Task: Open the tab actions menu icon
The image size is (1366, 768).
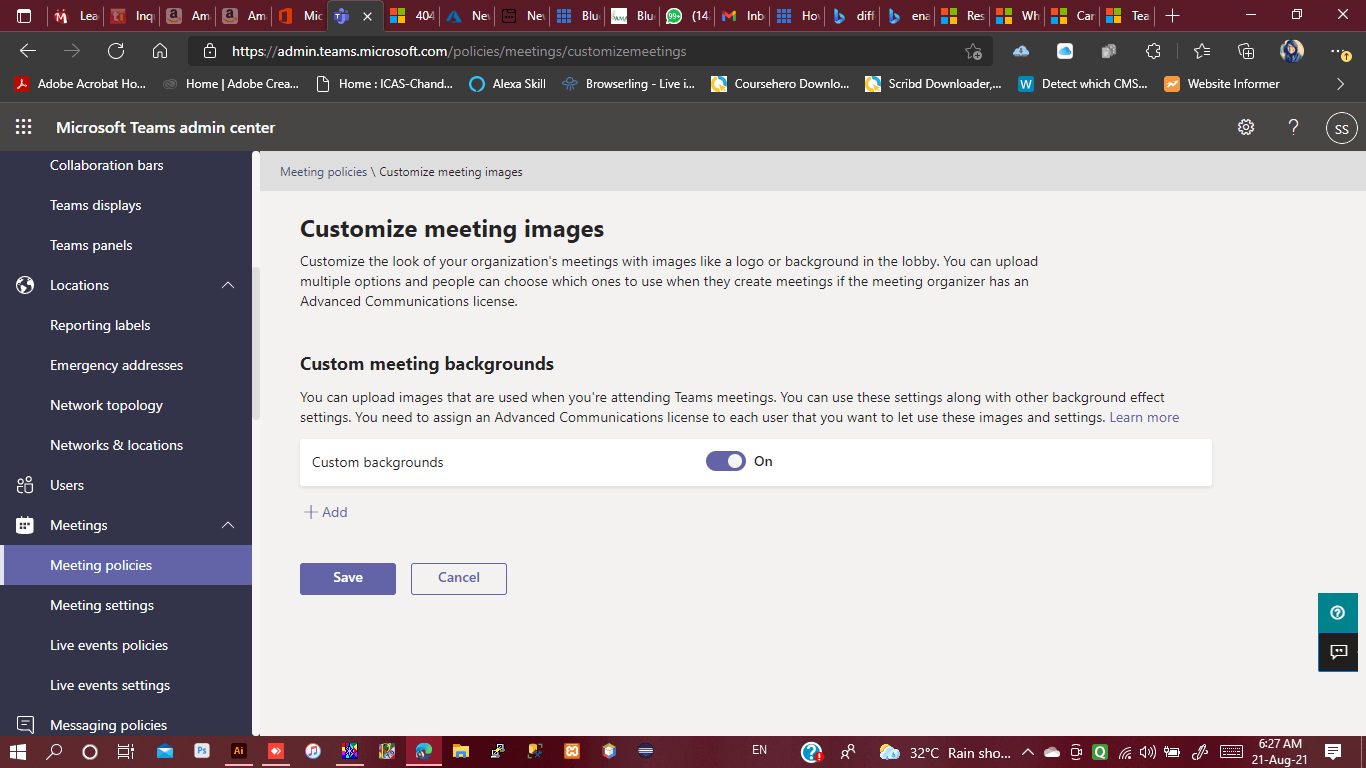Action: click(x=24, y=16)
